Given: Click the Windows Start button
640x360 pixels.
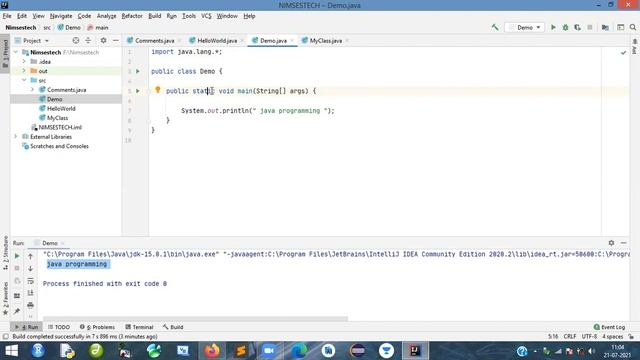Looking at the screenshot, I should point(11,351).
